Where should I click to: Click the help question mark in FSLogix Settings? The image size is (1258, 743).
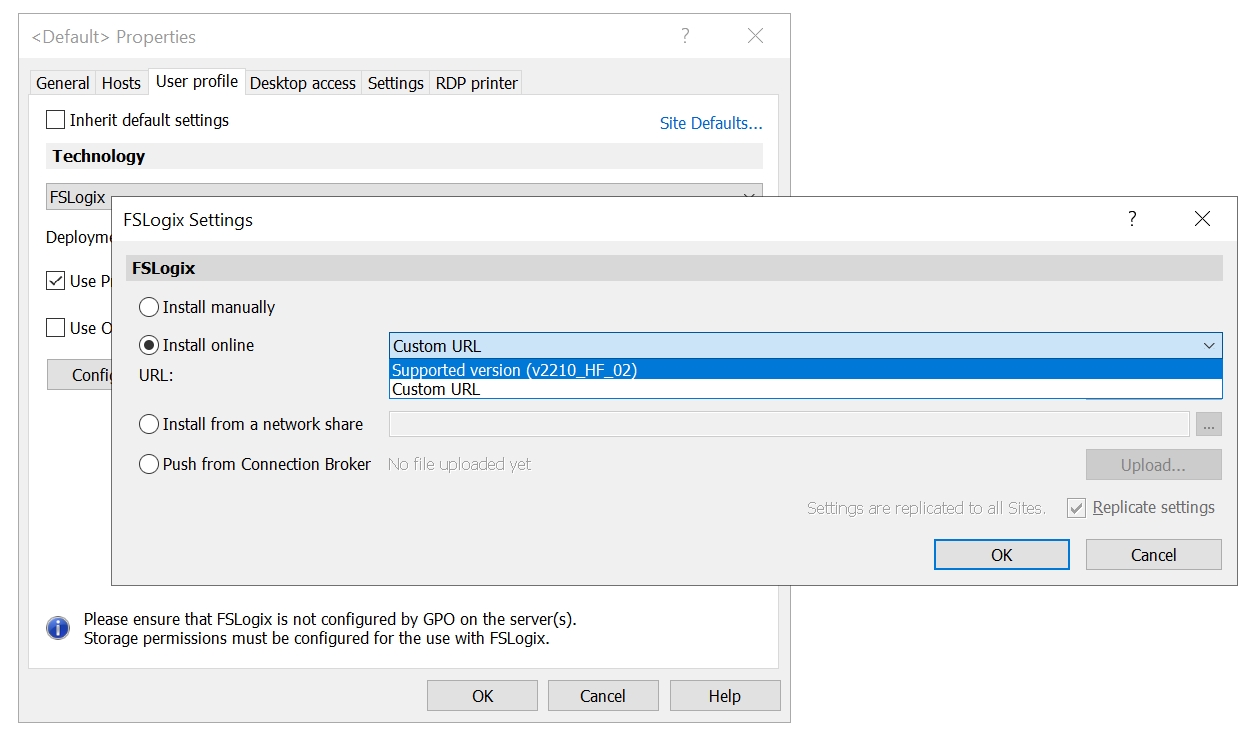(x=1132, y=219)
